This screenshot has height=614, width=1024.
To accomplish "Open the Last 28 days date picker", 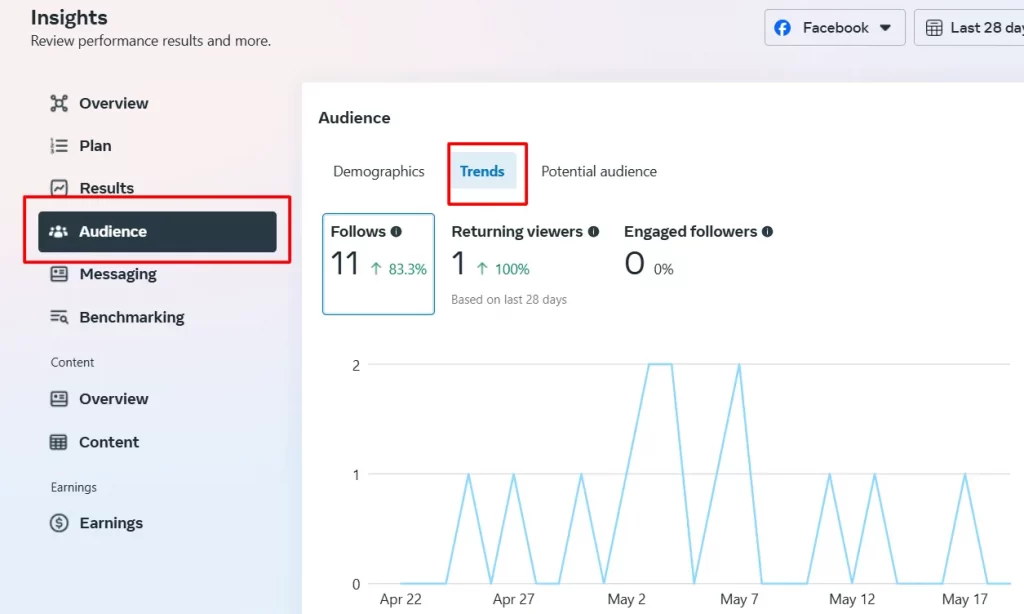I will [968, 28].
